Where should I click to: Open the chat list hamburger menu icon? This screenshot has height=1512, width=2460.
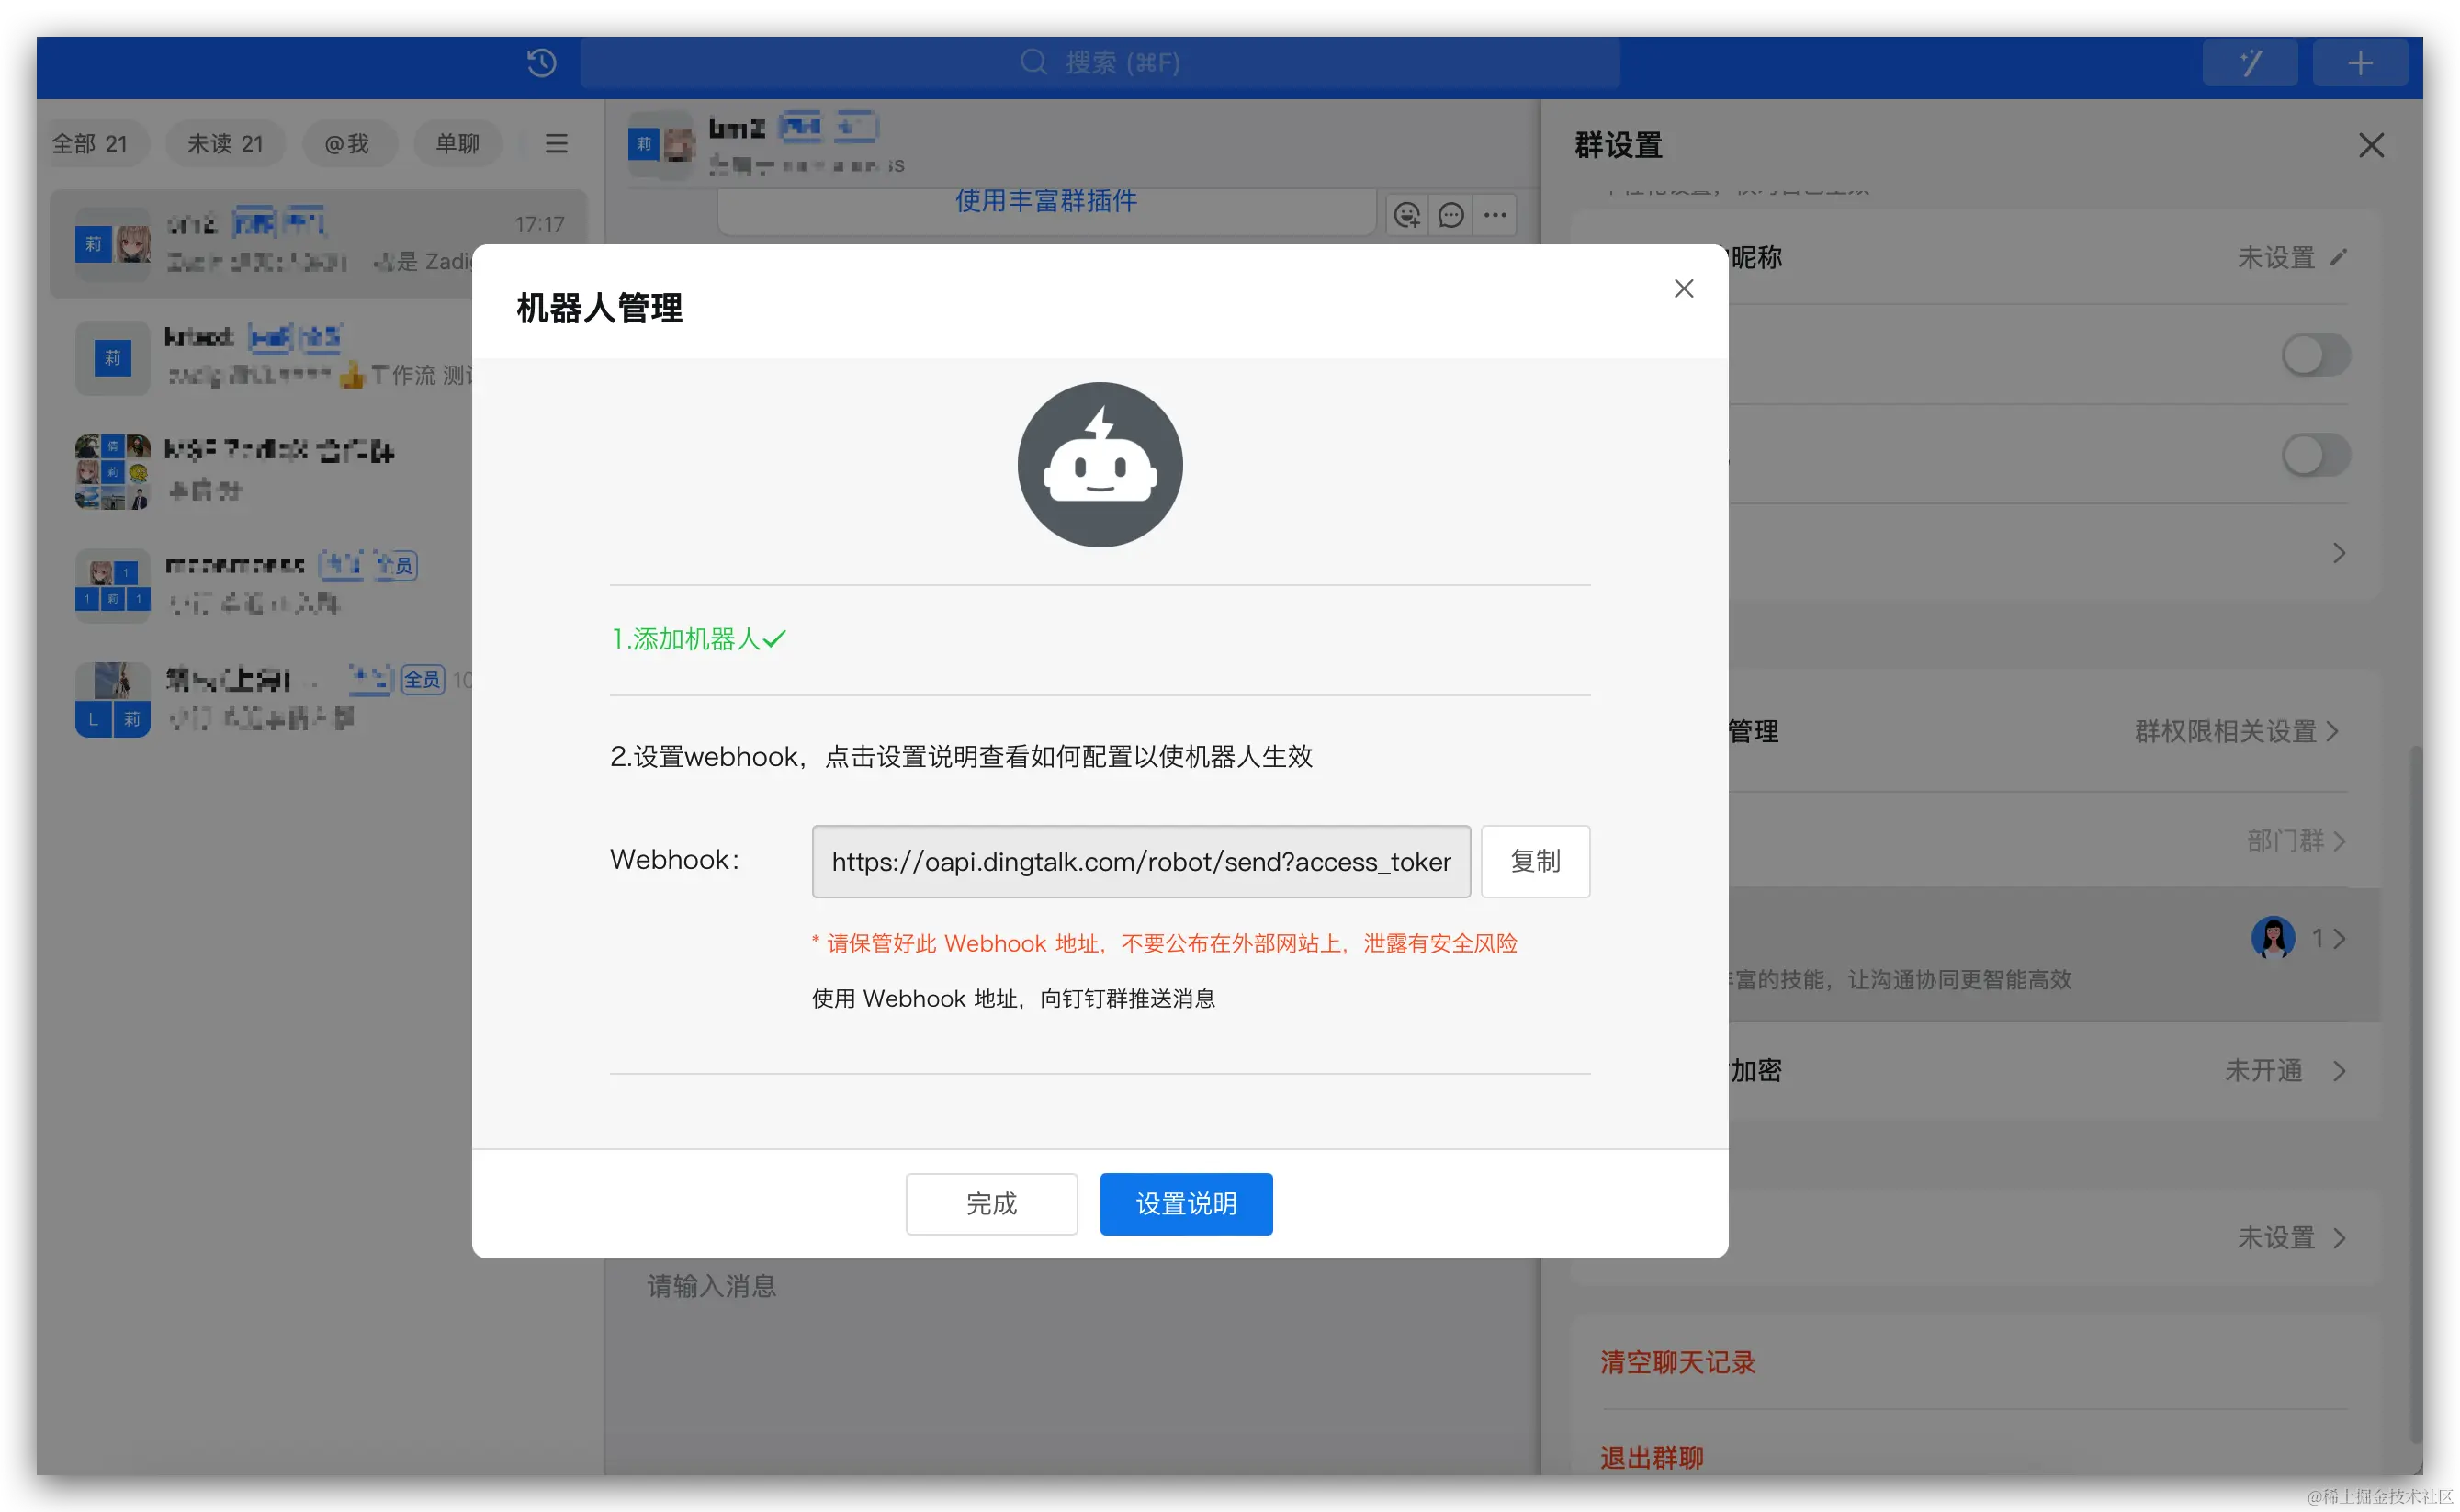(556, 144)
